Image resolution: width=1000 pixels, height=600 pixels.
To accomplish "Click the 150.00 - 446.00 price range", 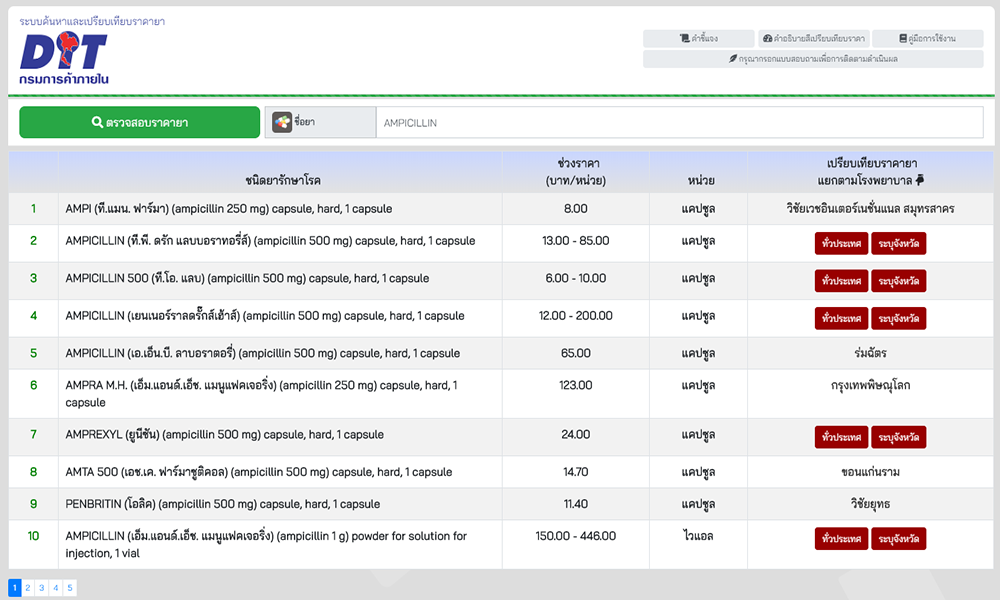I will pos(576,536).
